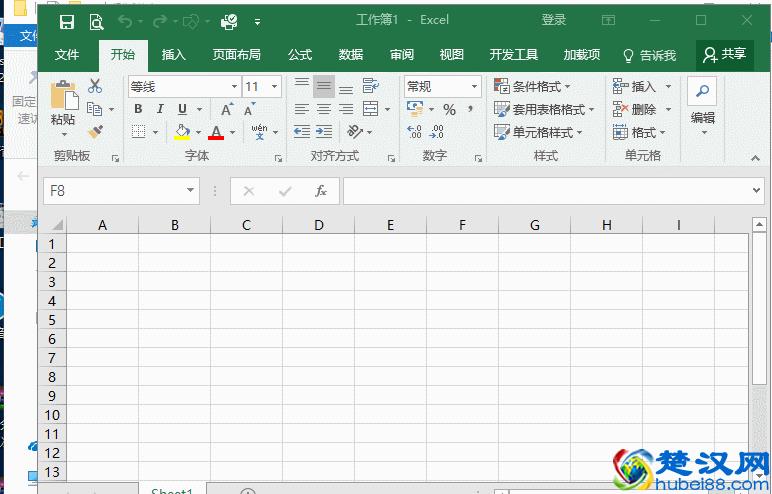Align text to the right
Viewport: 772px width, 494px height.
tap(346, 109)
